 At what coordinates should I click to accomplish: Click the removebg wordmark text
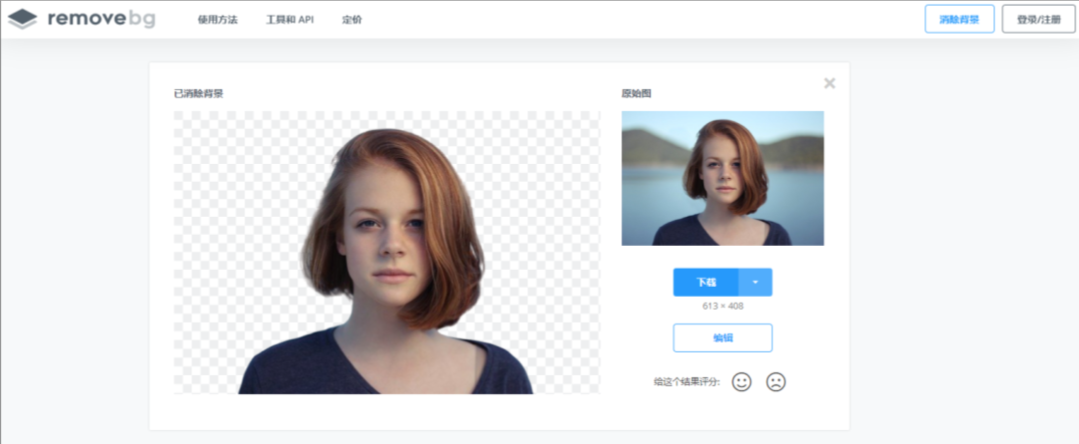click(x=101, y=19)
